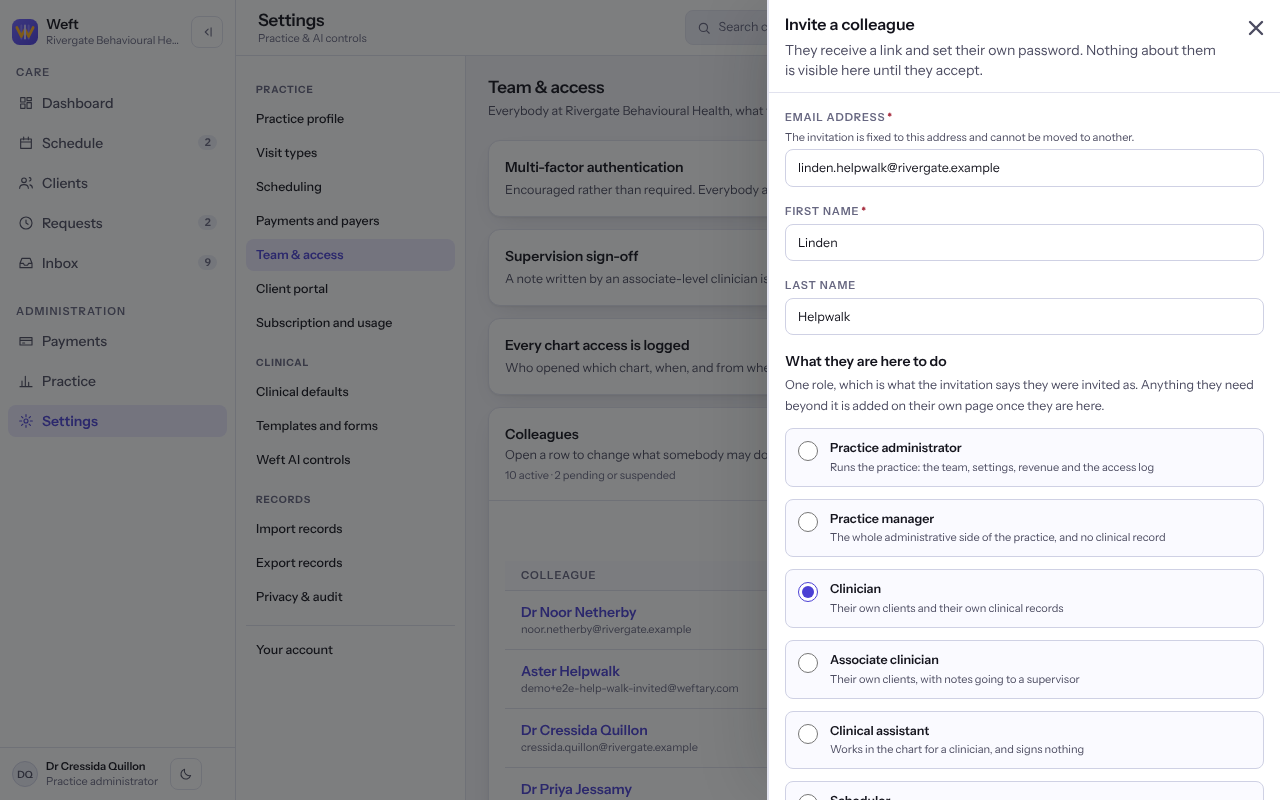The image size is (1280, 800).
Task: Go to Weft AI controls
Action: [350, 460]
